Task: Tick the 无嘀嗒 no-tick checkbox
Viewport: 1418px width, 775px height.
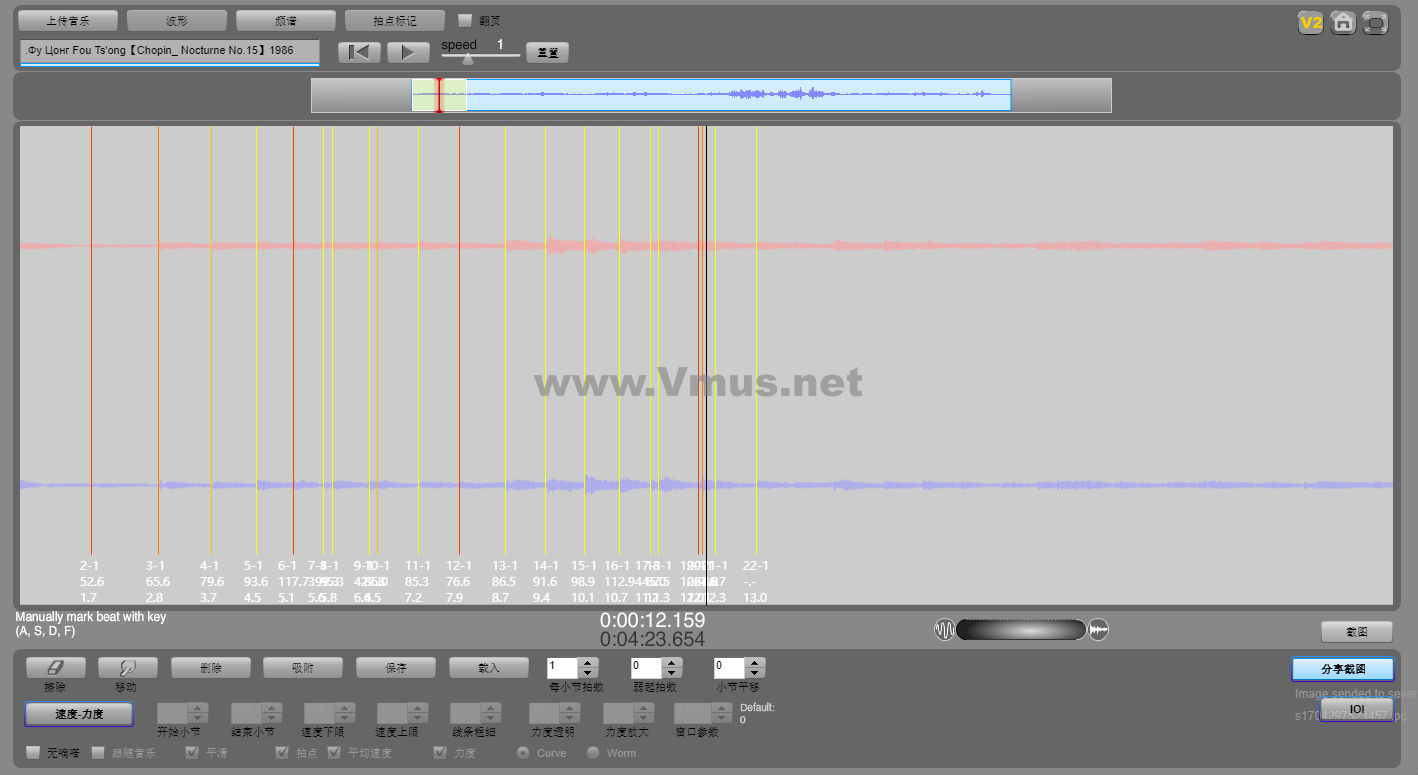Action: pos(33,753)
